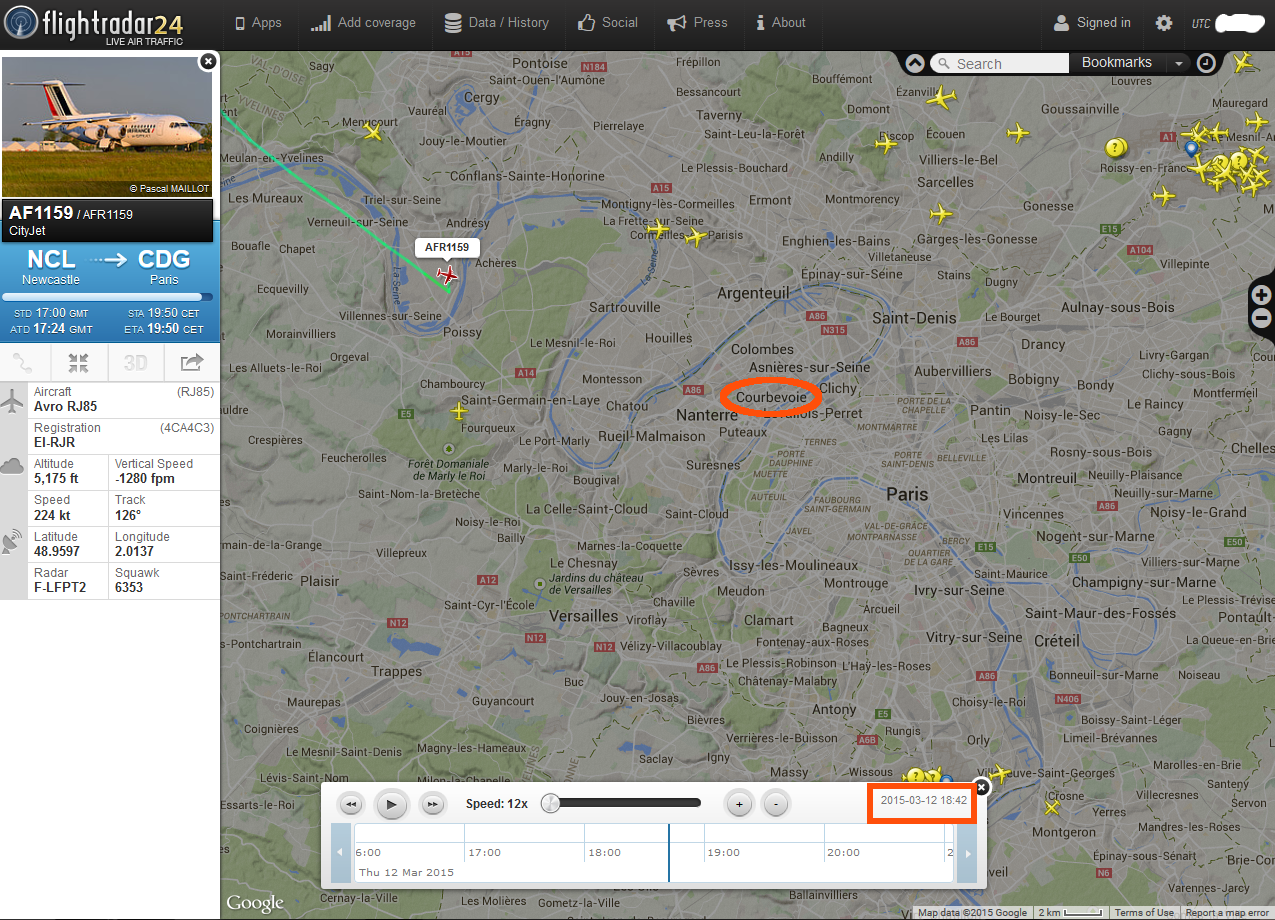Viewport: 1275px width, 920px height.
Task: Click the playback speed slider handle
Action: click(x=549, y=803)
